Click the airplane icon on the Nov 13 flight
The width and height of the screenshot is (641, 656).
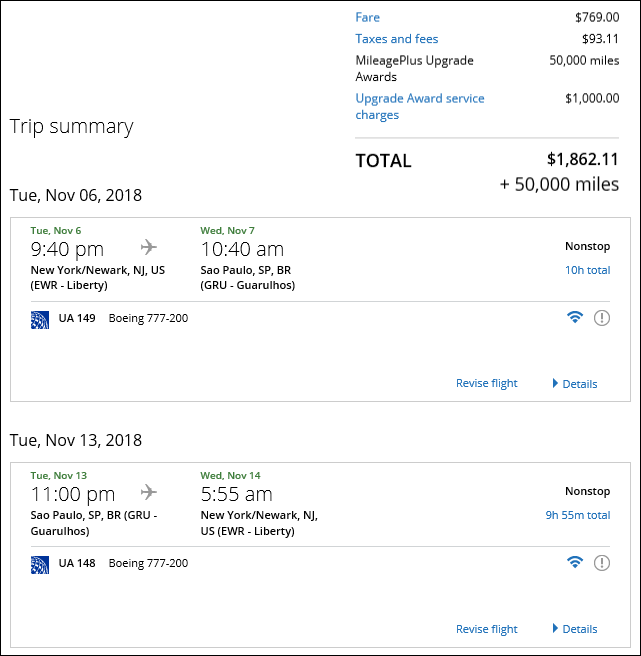(149, 492)
